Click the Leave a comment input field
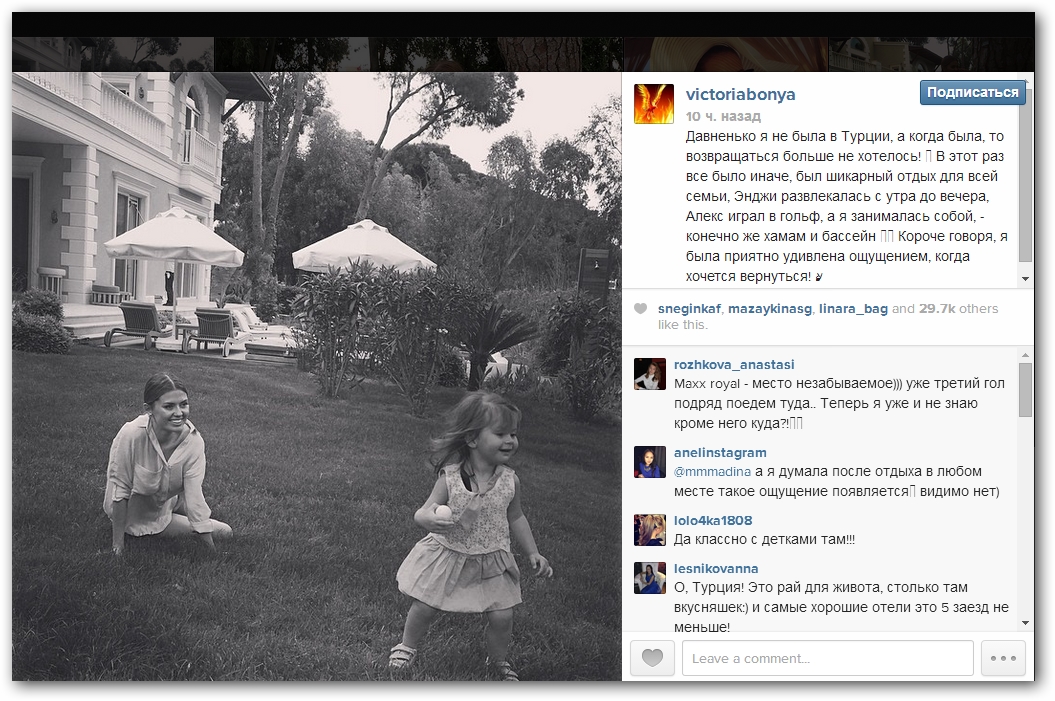This screenshot has height=701, width=1055. [x=828, y=658]
